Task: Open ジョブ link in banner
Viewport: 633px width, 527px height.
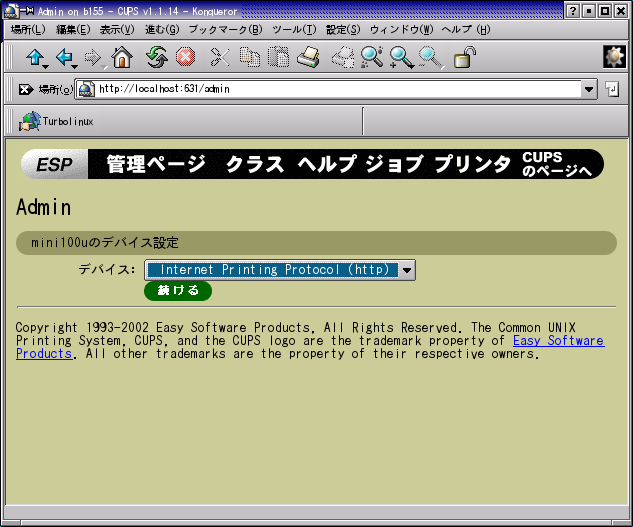Action: tap(394, 164)
